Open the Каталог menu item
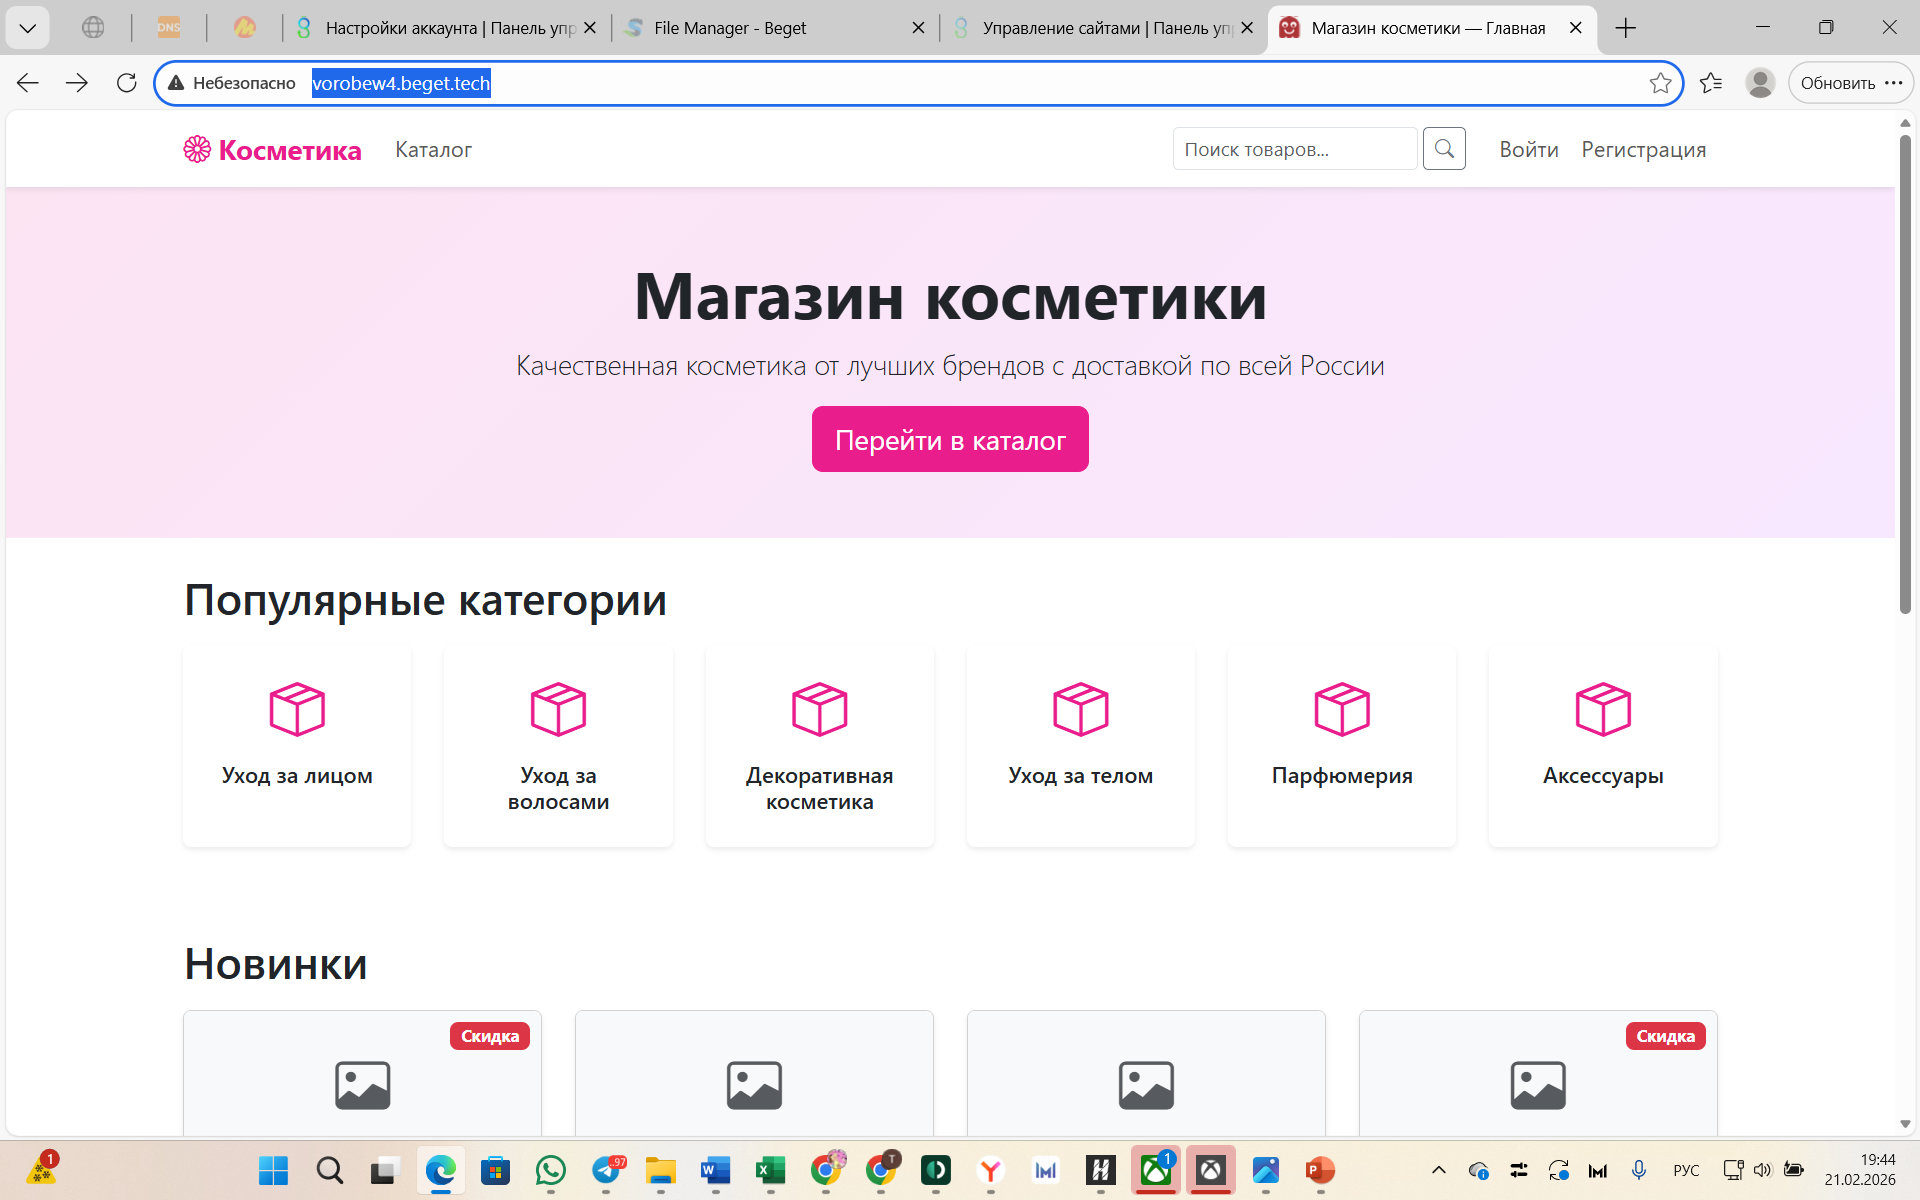 point(433,149)
